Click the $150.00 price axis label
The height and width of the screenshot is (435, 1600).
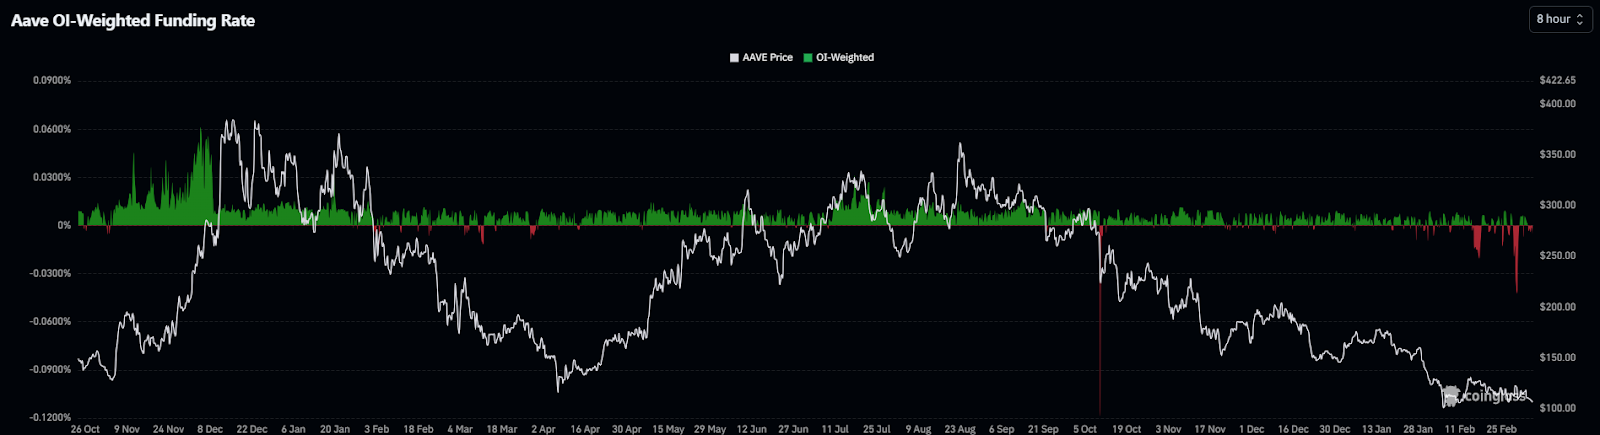pos(1558,358)
